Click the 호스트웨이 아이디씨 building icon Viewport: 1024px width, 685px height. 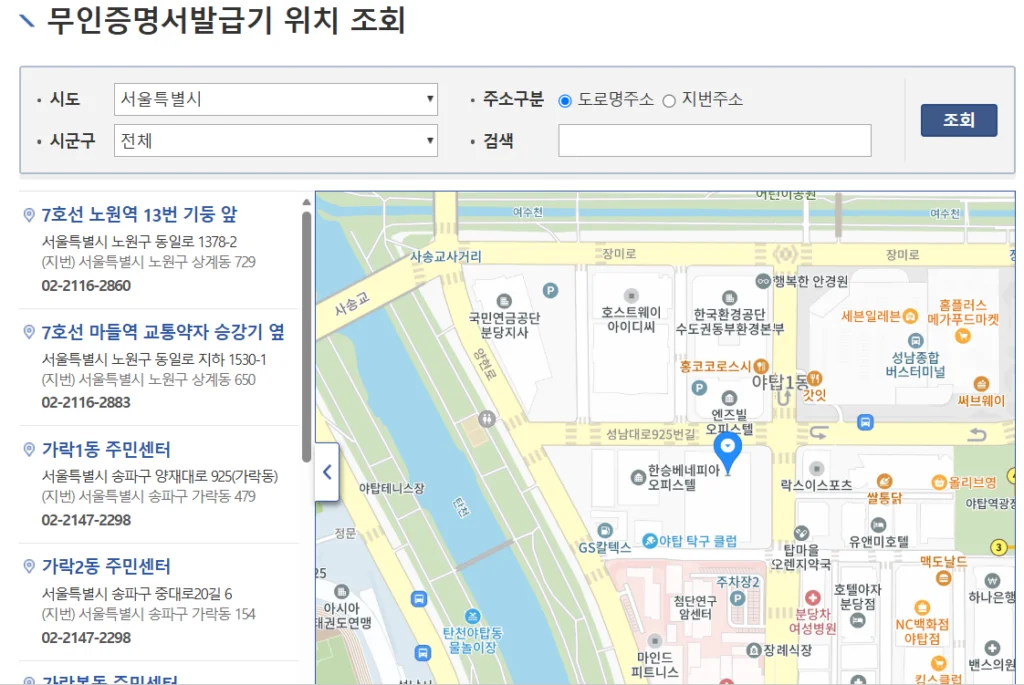(x=631, y=296)
